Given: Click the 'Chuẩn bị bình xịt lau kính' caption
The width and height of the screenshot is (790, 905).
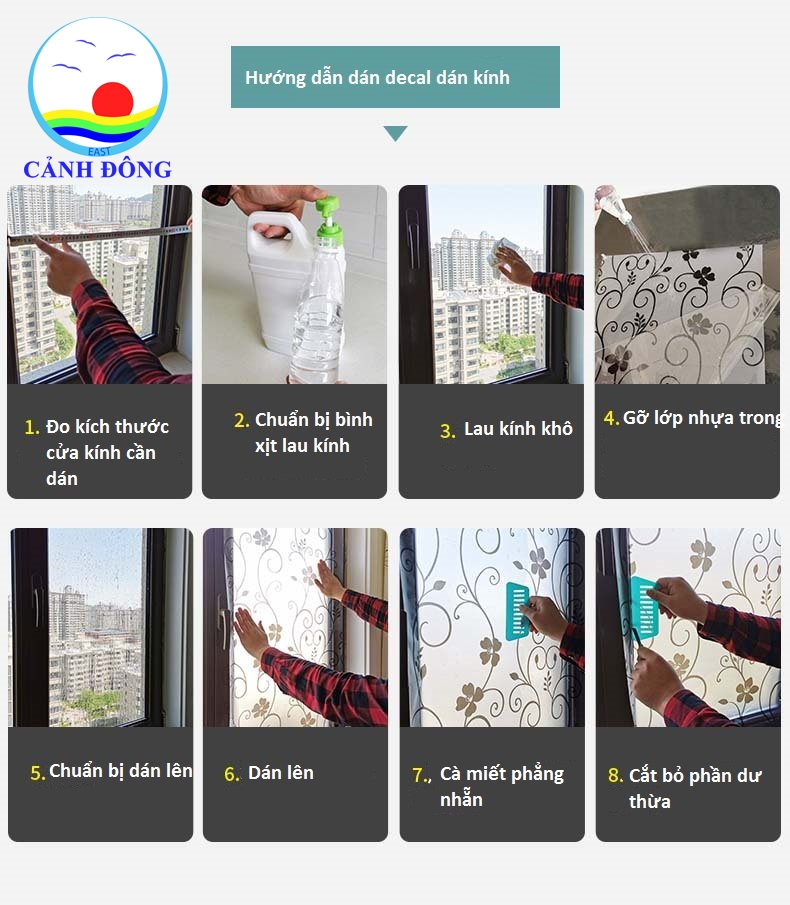Looking at the screenshot, I should coord(303,432).
